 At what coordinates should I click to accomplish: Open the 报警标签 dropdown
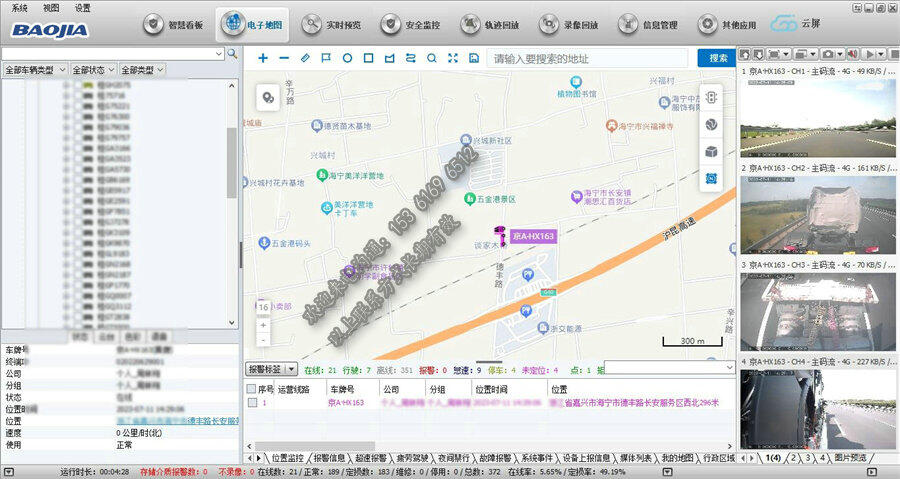(x=271, y=368)
